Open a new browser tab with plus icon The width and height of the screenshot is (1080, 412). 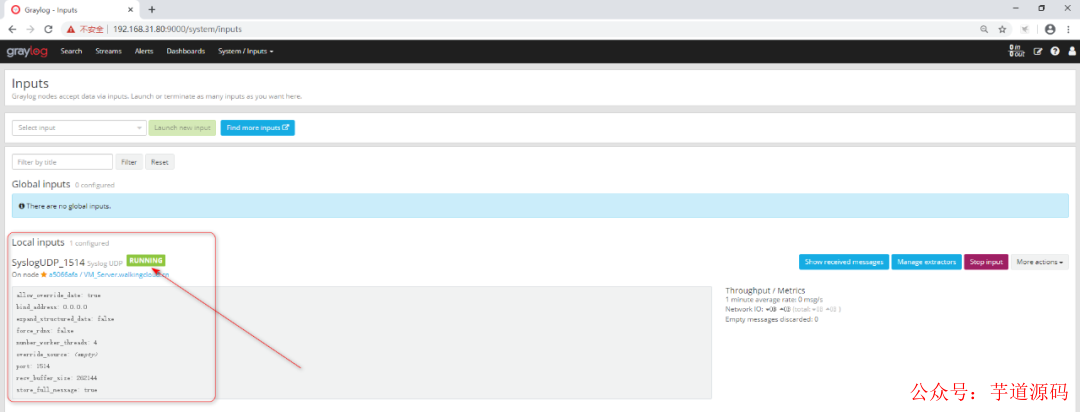[152, 10]
